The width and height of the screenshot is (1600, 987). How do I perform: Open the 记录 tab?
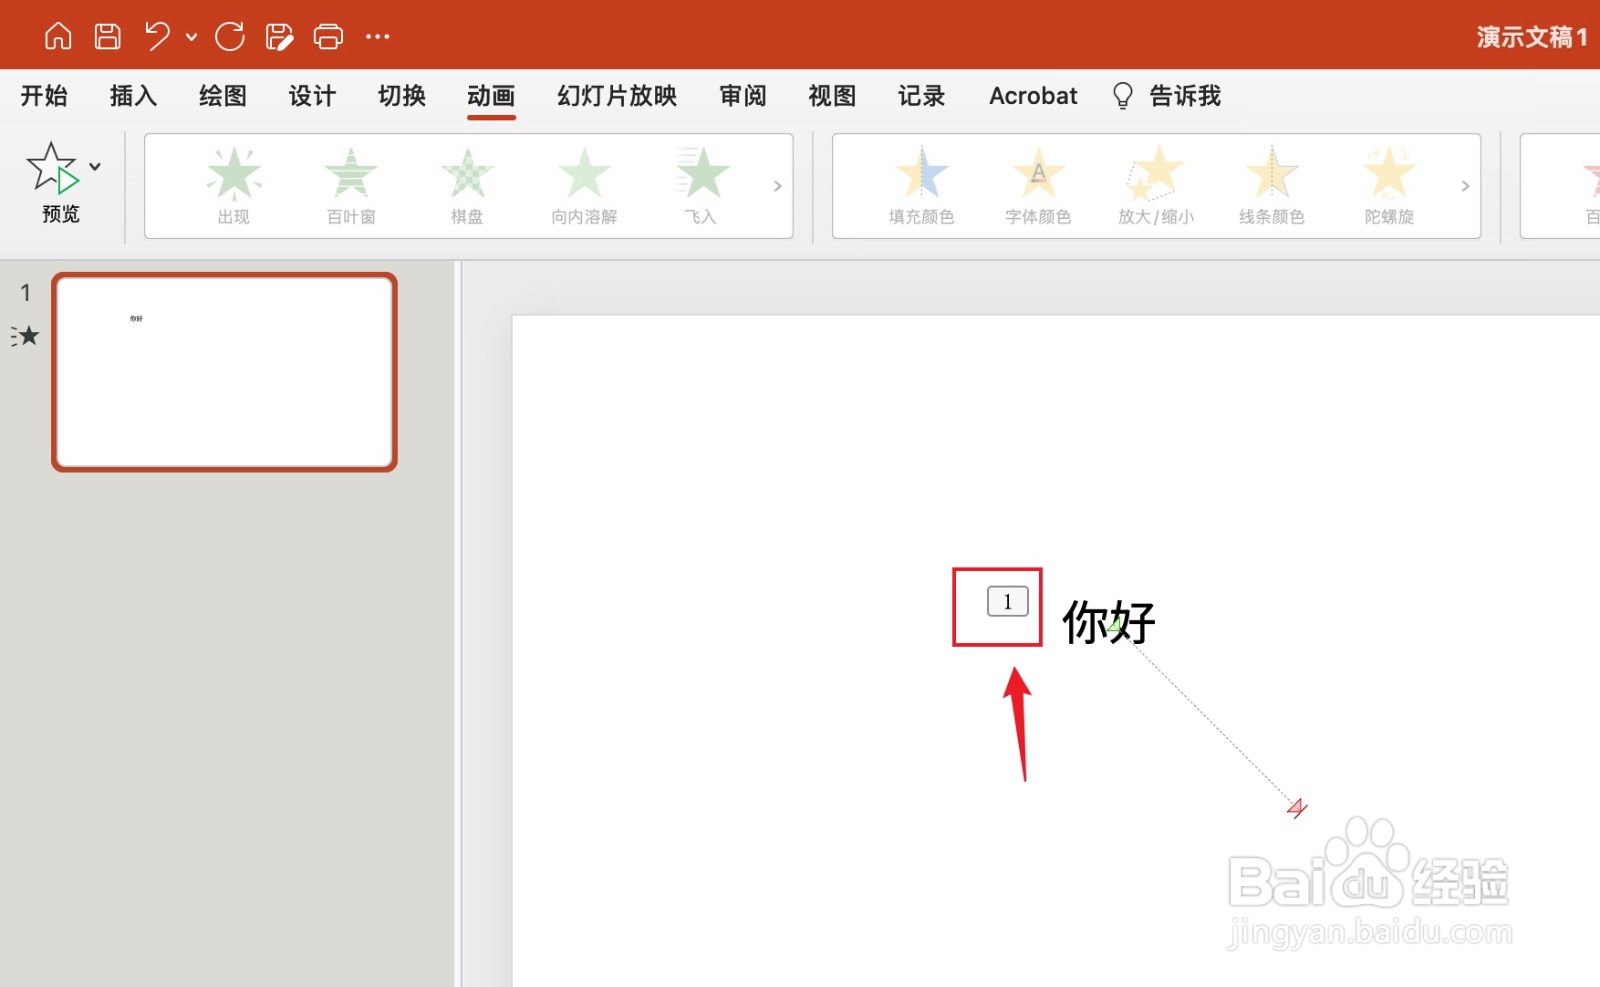921,96
